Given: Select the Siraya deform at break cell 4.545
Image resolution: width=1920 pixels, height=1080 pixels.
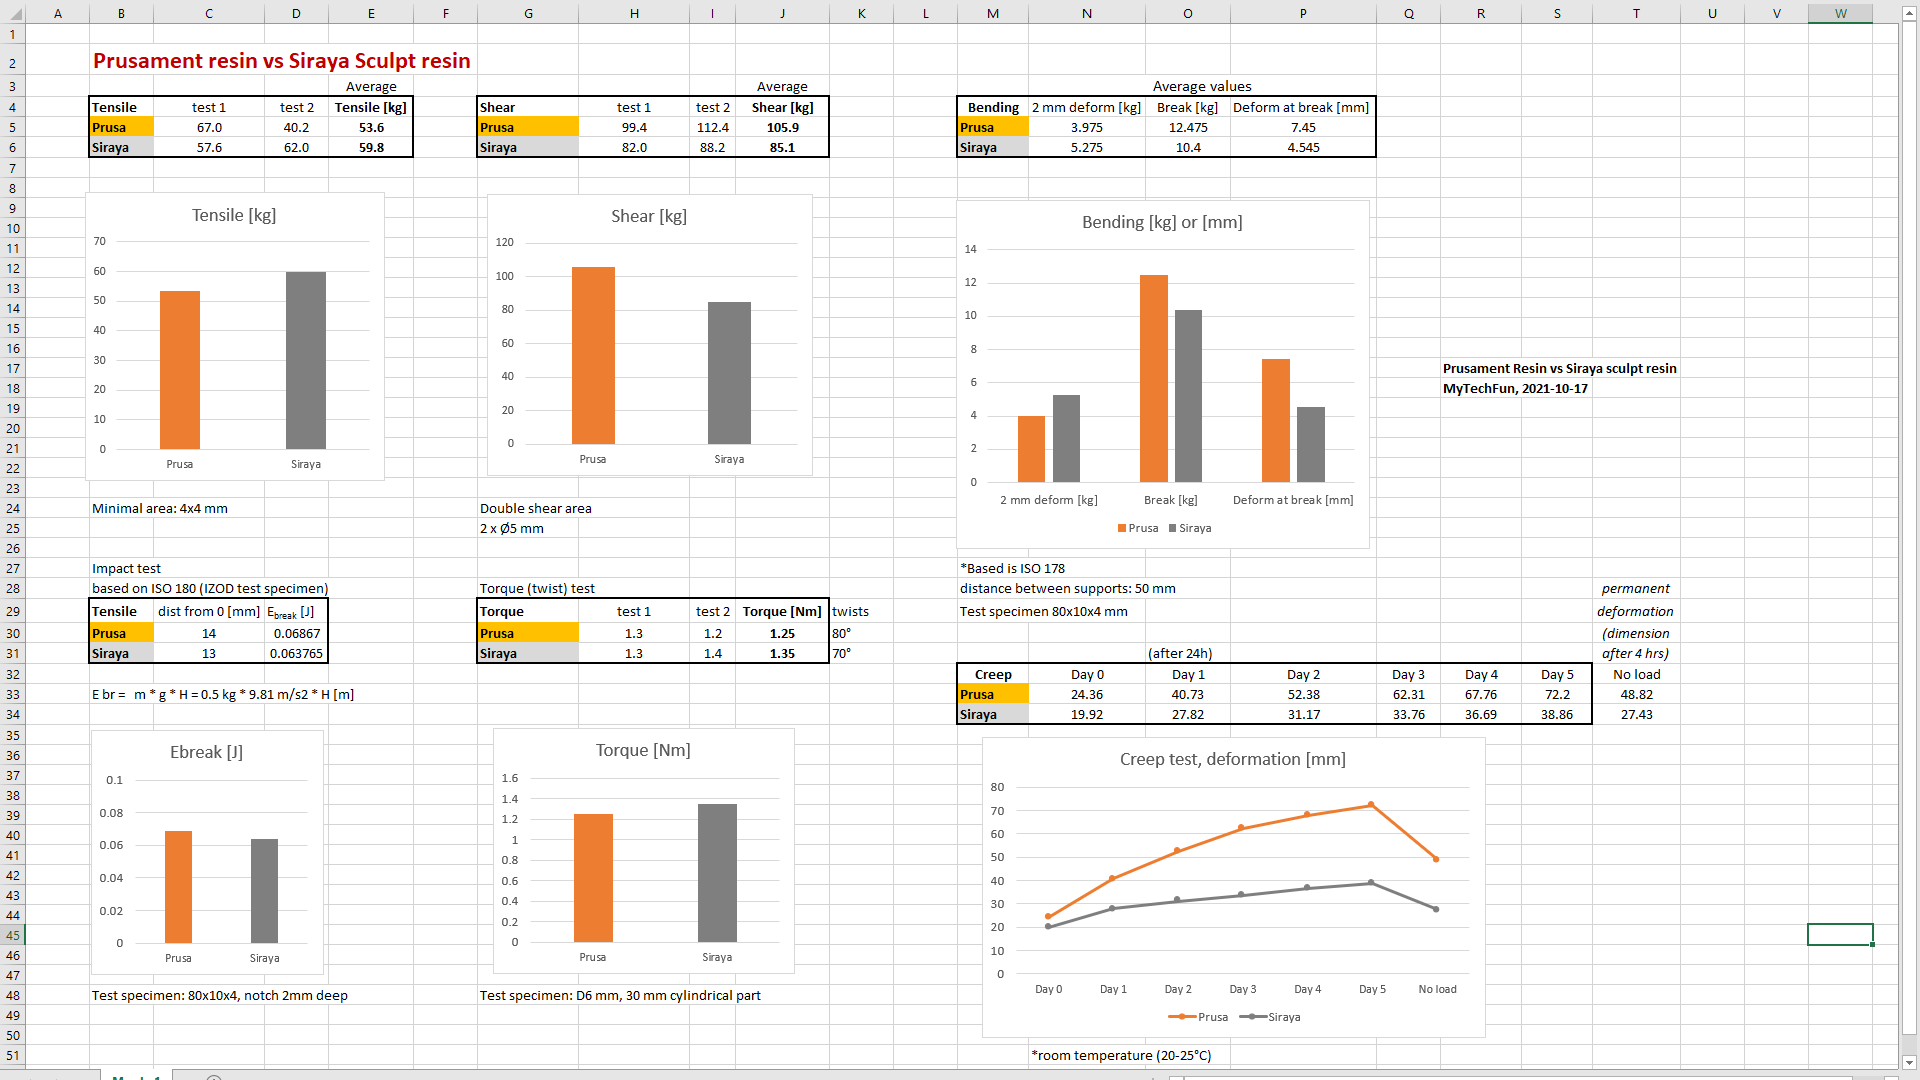Looking at the screenshot, I should [1303, 147].
